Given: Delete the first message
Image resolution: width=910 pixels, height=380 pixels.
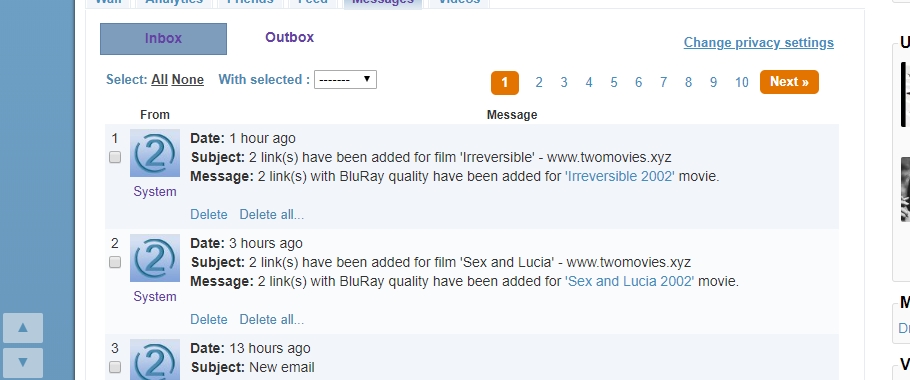Looking at the screenshot, I should [209, 215].
